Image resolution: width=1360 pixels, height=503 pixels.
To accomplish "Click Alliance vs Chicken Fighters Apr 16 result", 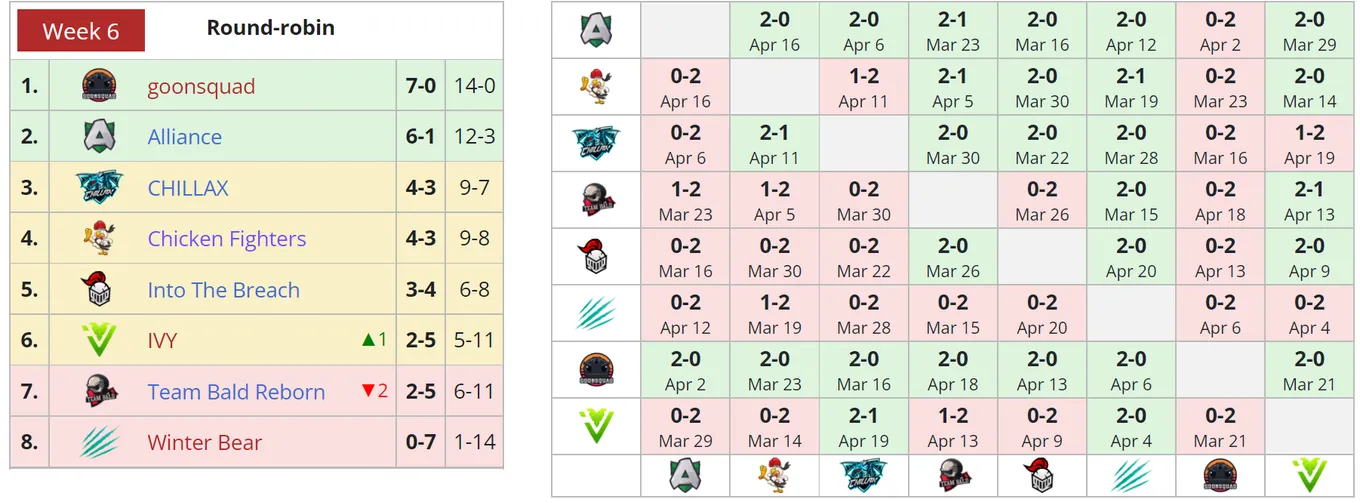I will coord(774,30).
